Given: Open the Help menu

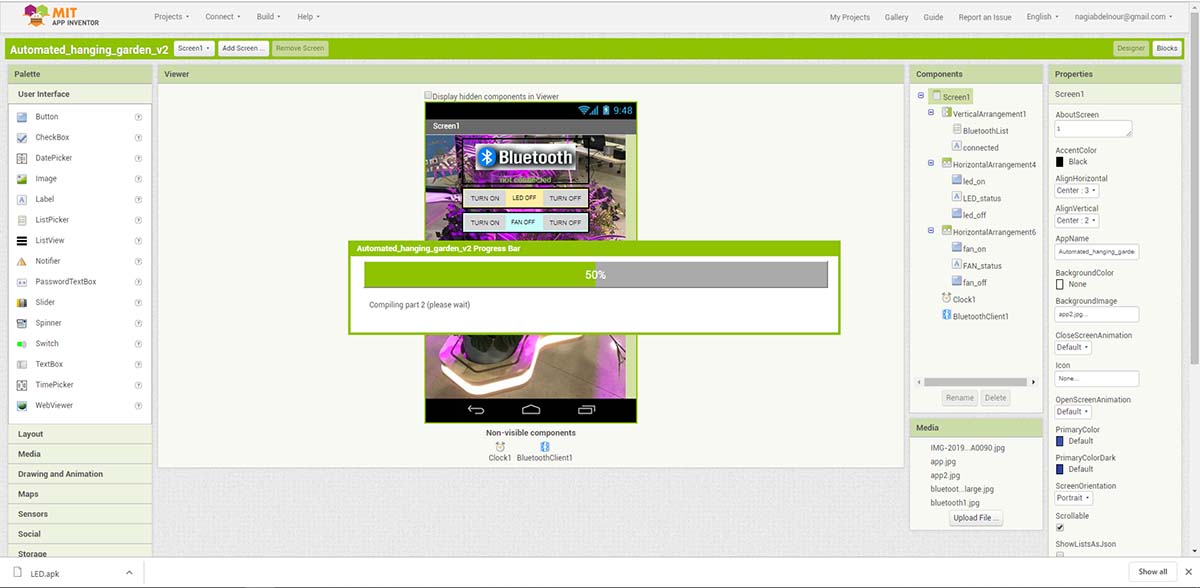Looking at the screenshot, I should coord(308,16).
